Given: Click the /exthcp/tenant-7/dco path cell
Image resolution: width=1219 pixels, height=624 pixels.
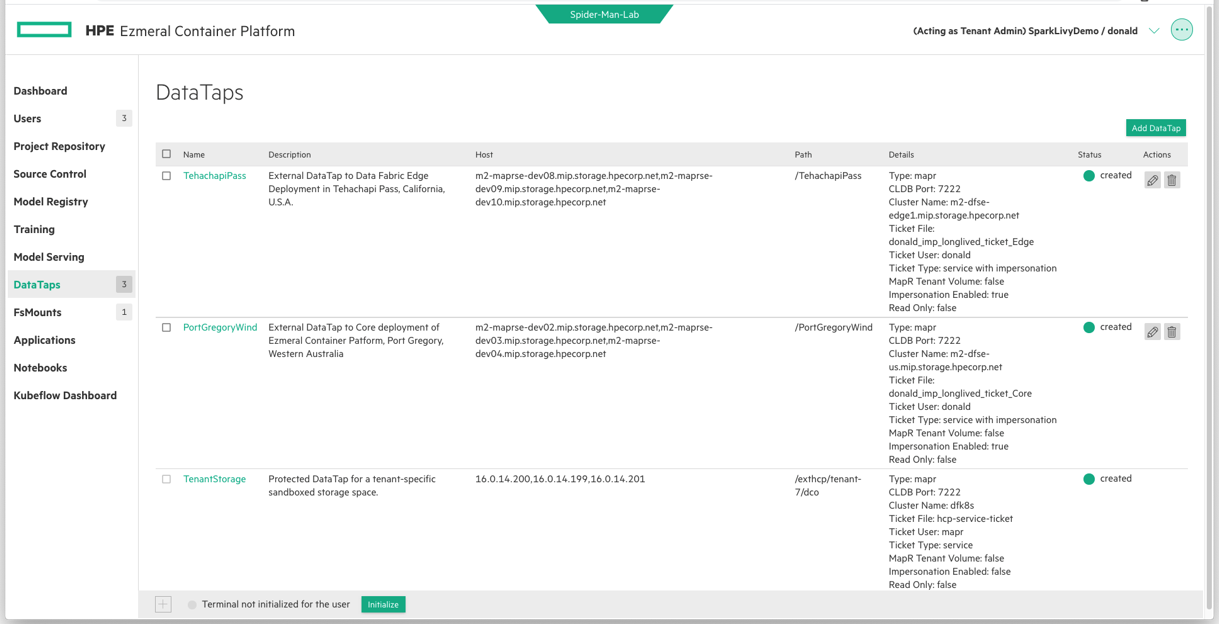Looking at the screenshot, I should (828, 486).
